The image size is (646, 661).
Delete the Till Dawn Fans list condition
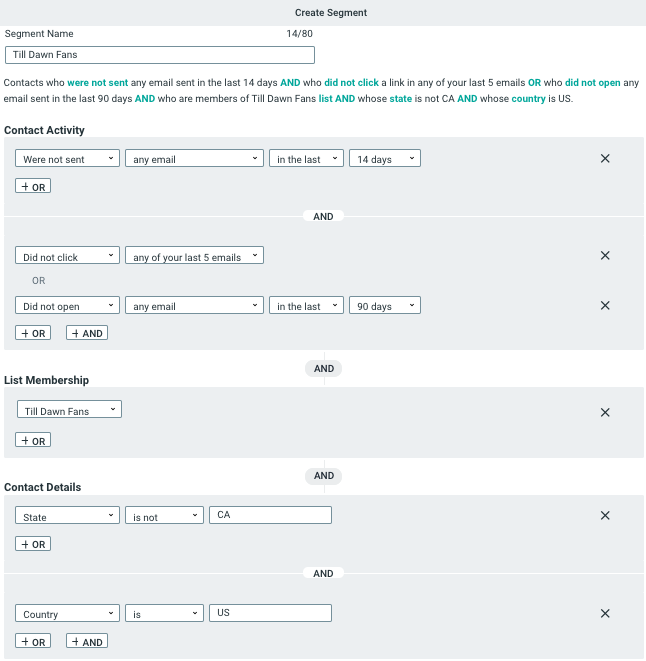click(x=605, y=412)
